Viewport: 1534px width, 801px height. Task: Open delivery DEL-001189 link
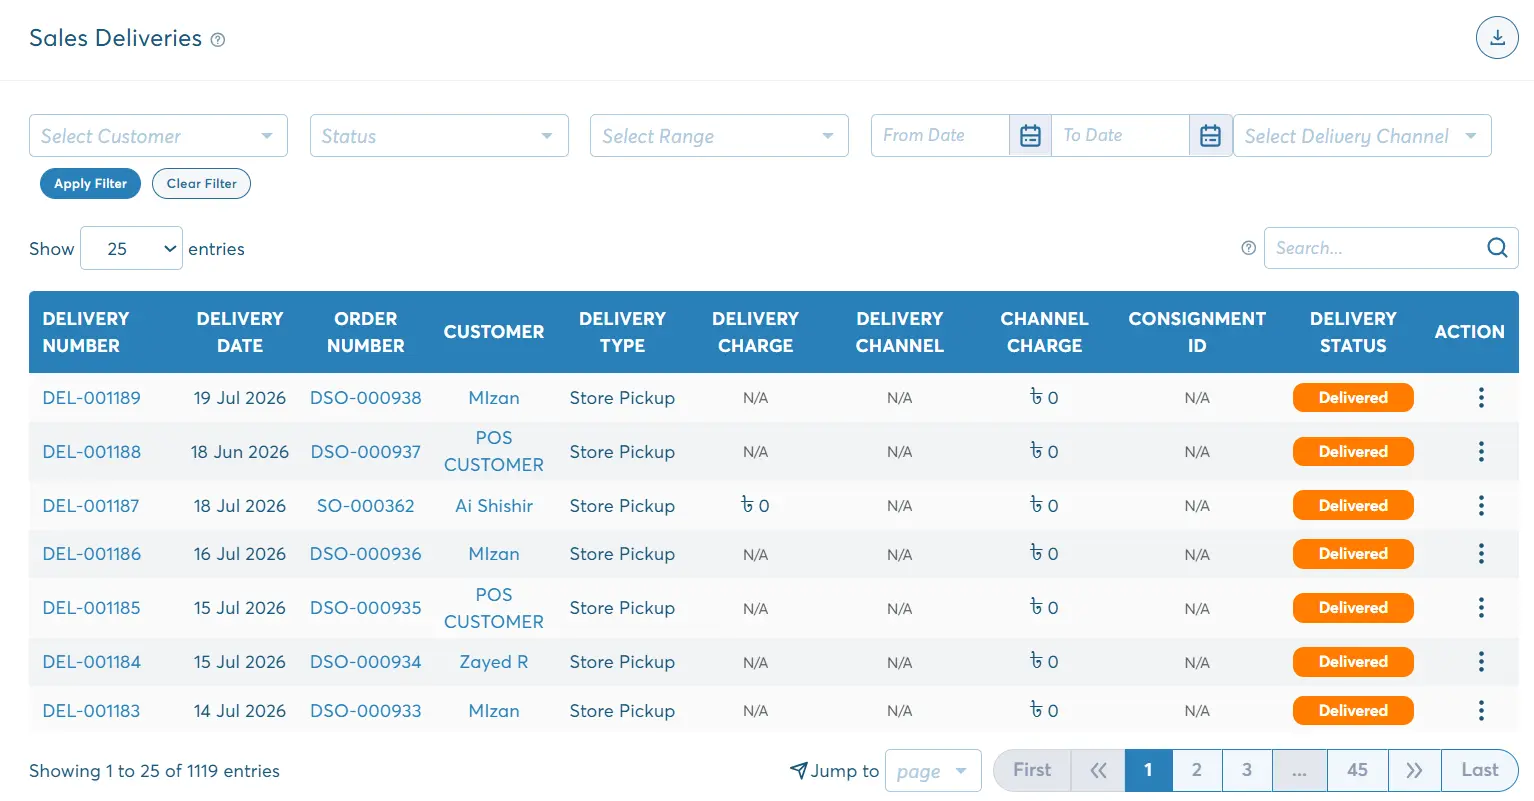tap(91, 398)
